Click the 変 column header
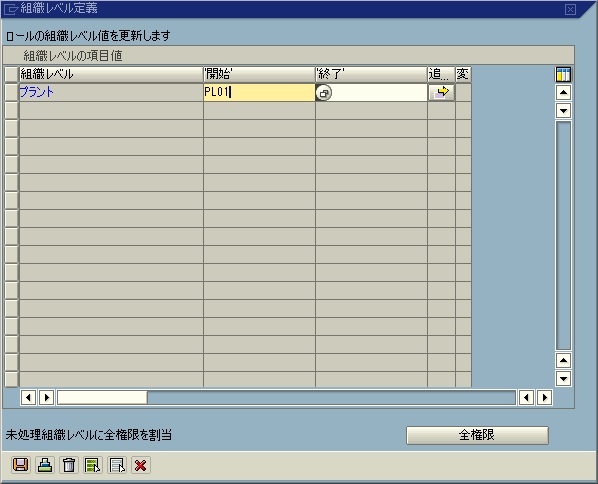Image resolution: width=598 pixels, height=484 pixels. [x=463, y=74]
